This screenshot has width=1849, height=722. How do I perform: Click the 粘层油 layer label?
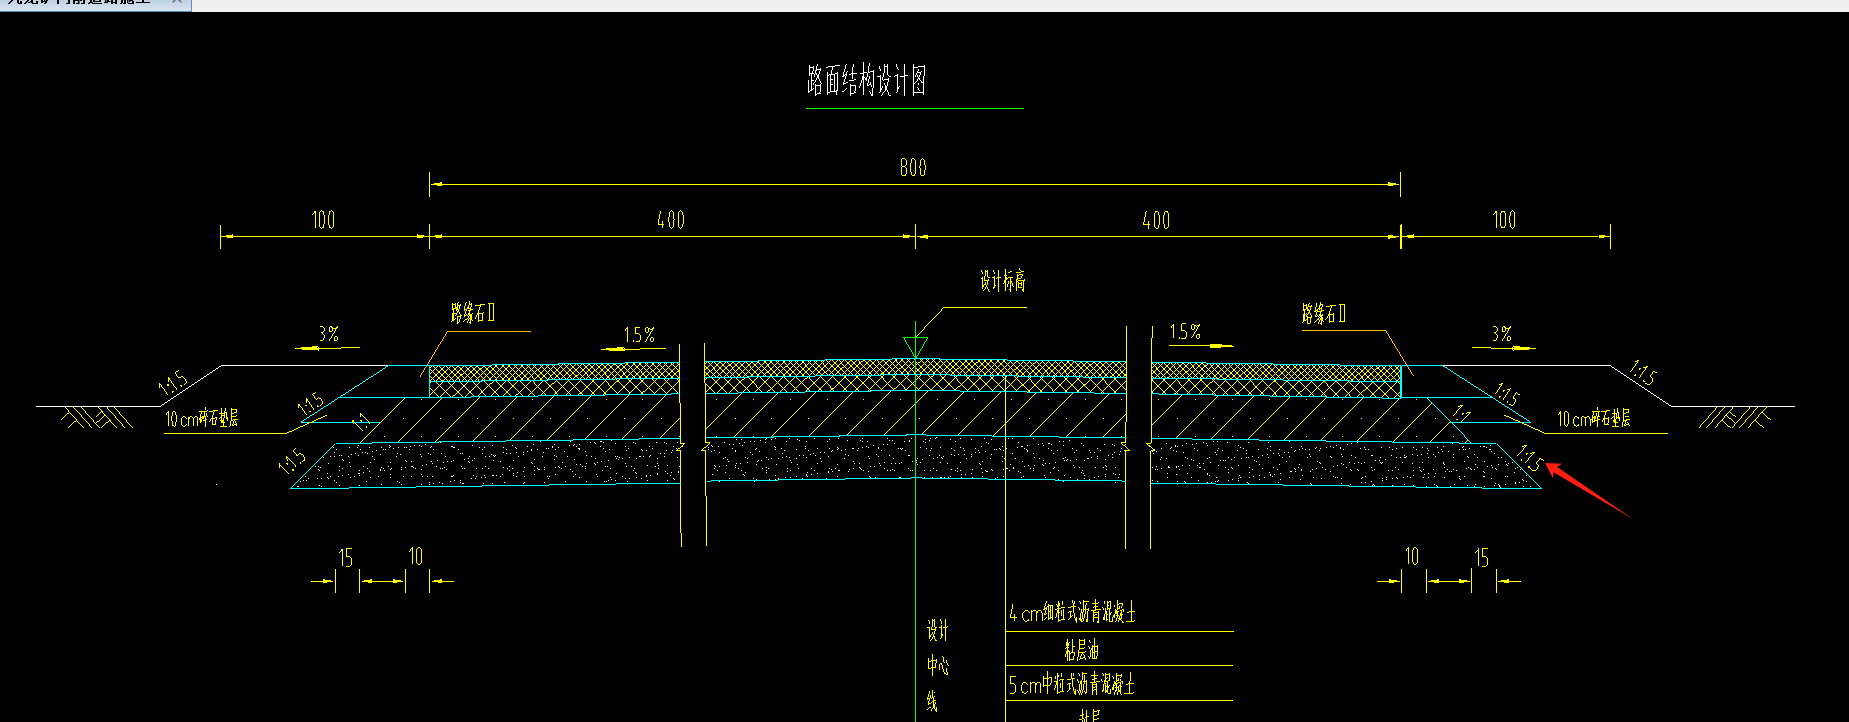coord(1081,650)
